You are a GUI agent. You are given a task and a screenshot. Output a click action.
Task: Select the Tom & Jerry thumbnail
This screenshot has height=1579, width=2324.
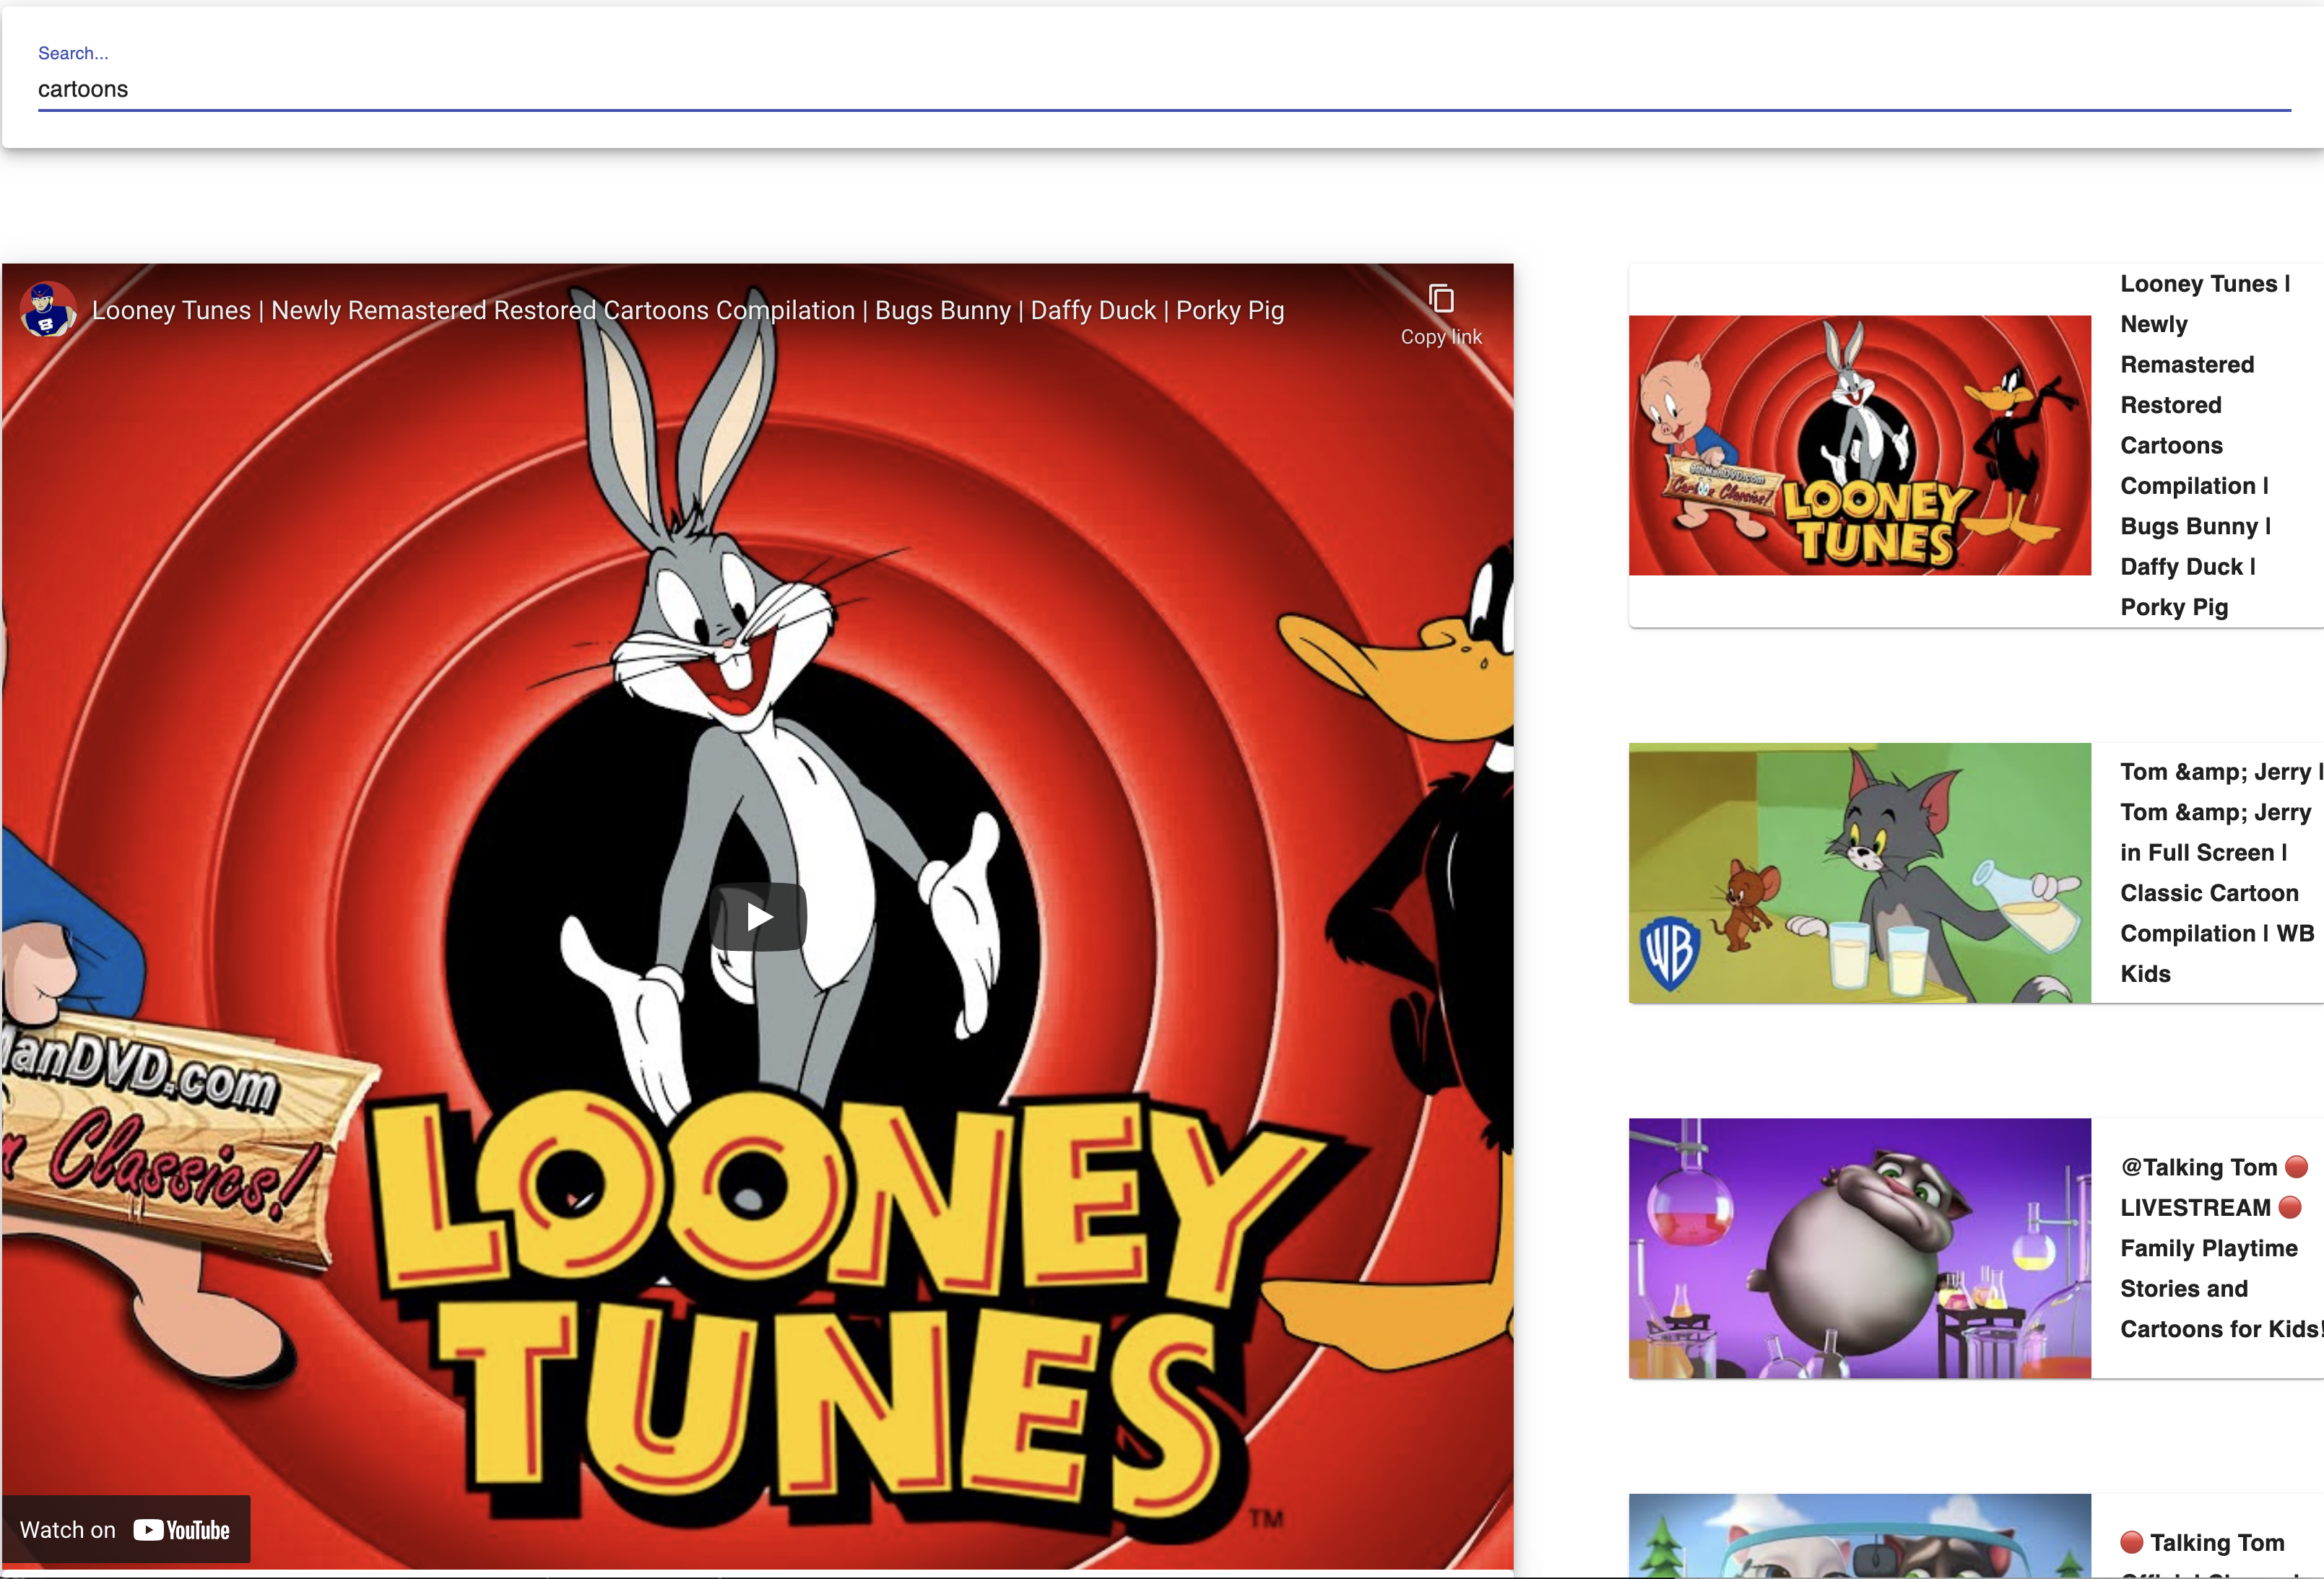pyautogui.click(x=1859, y=873)
